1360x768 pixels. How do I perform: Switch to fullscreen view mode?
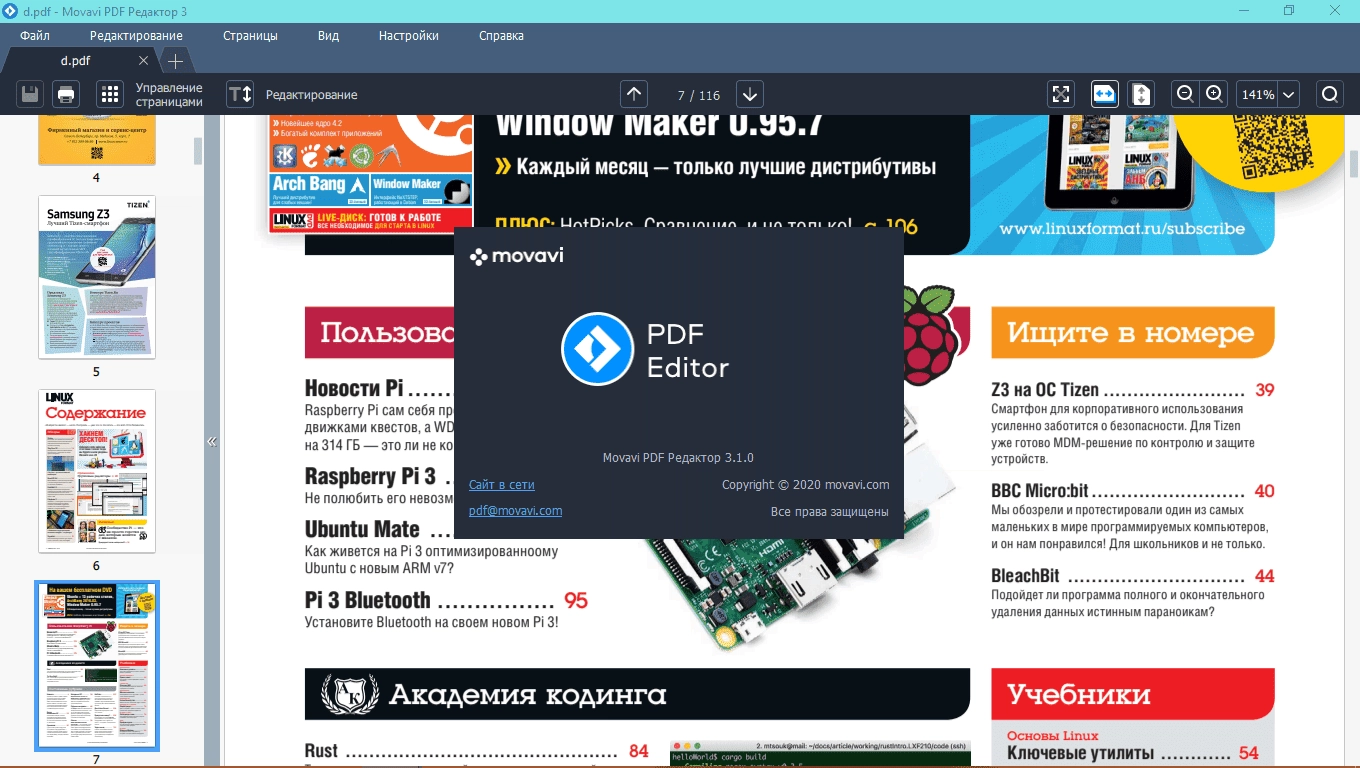click(1061, 95)
